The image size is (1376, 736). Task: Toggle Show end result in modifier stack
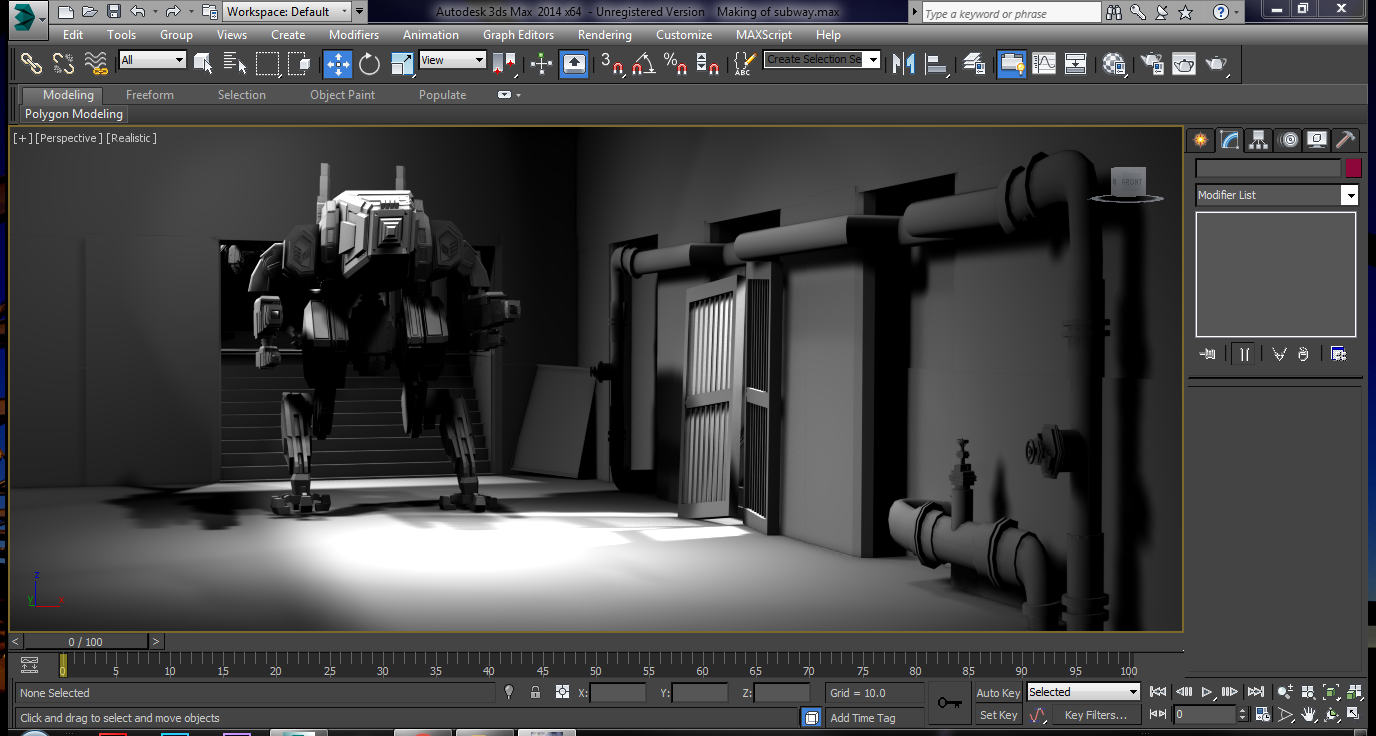point(1244,354)
